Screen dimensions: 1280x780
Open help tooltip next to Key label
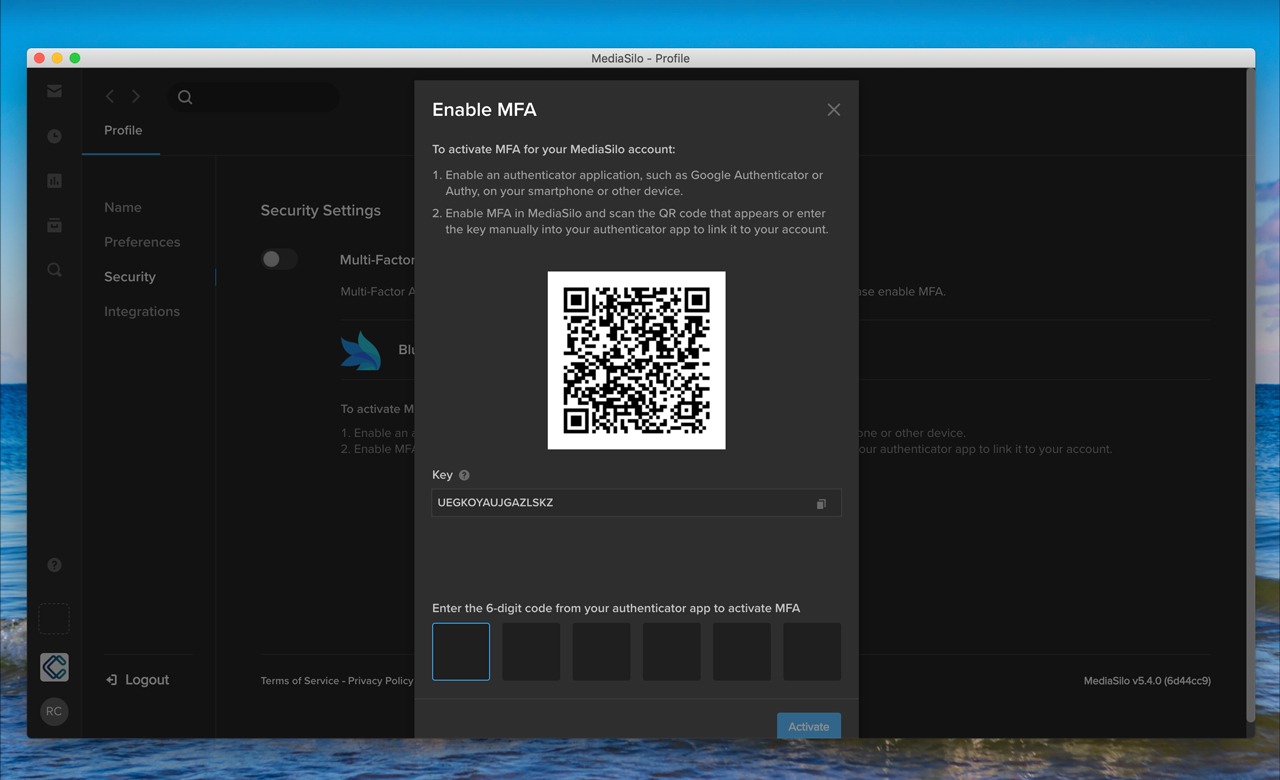click(x=464, y=475)
